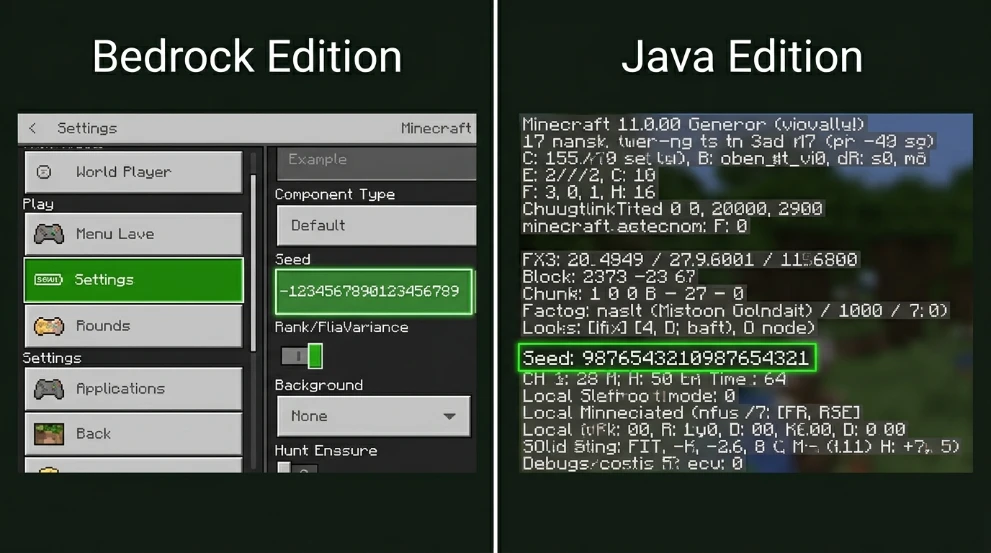Click the Chunk: 1 0 0 B debug line
991x553 pixels.
(x=633, y=294)
